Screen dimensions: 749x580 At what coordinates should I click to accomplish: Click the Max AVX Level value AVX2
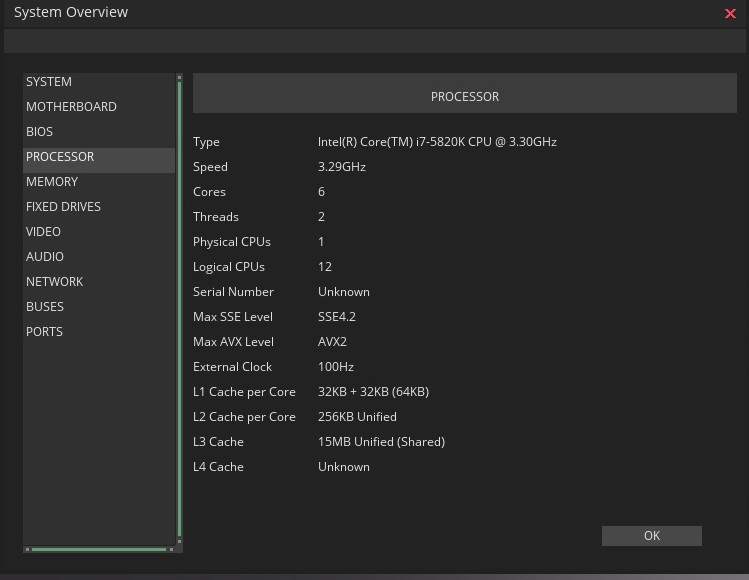332,342
